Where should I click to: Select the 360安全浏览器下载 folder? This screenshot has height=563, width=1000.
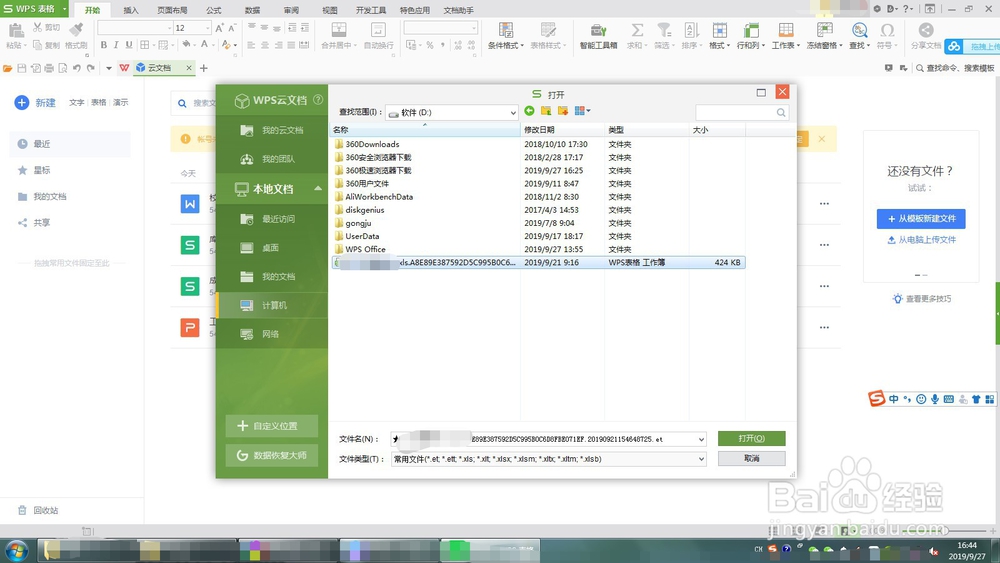coord(378,157)
